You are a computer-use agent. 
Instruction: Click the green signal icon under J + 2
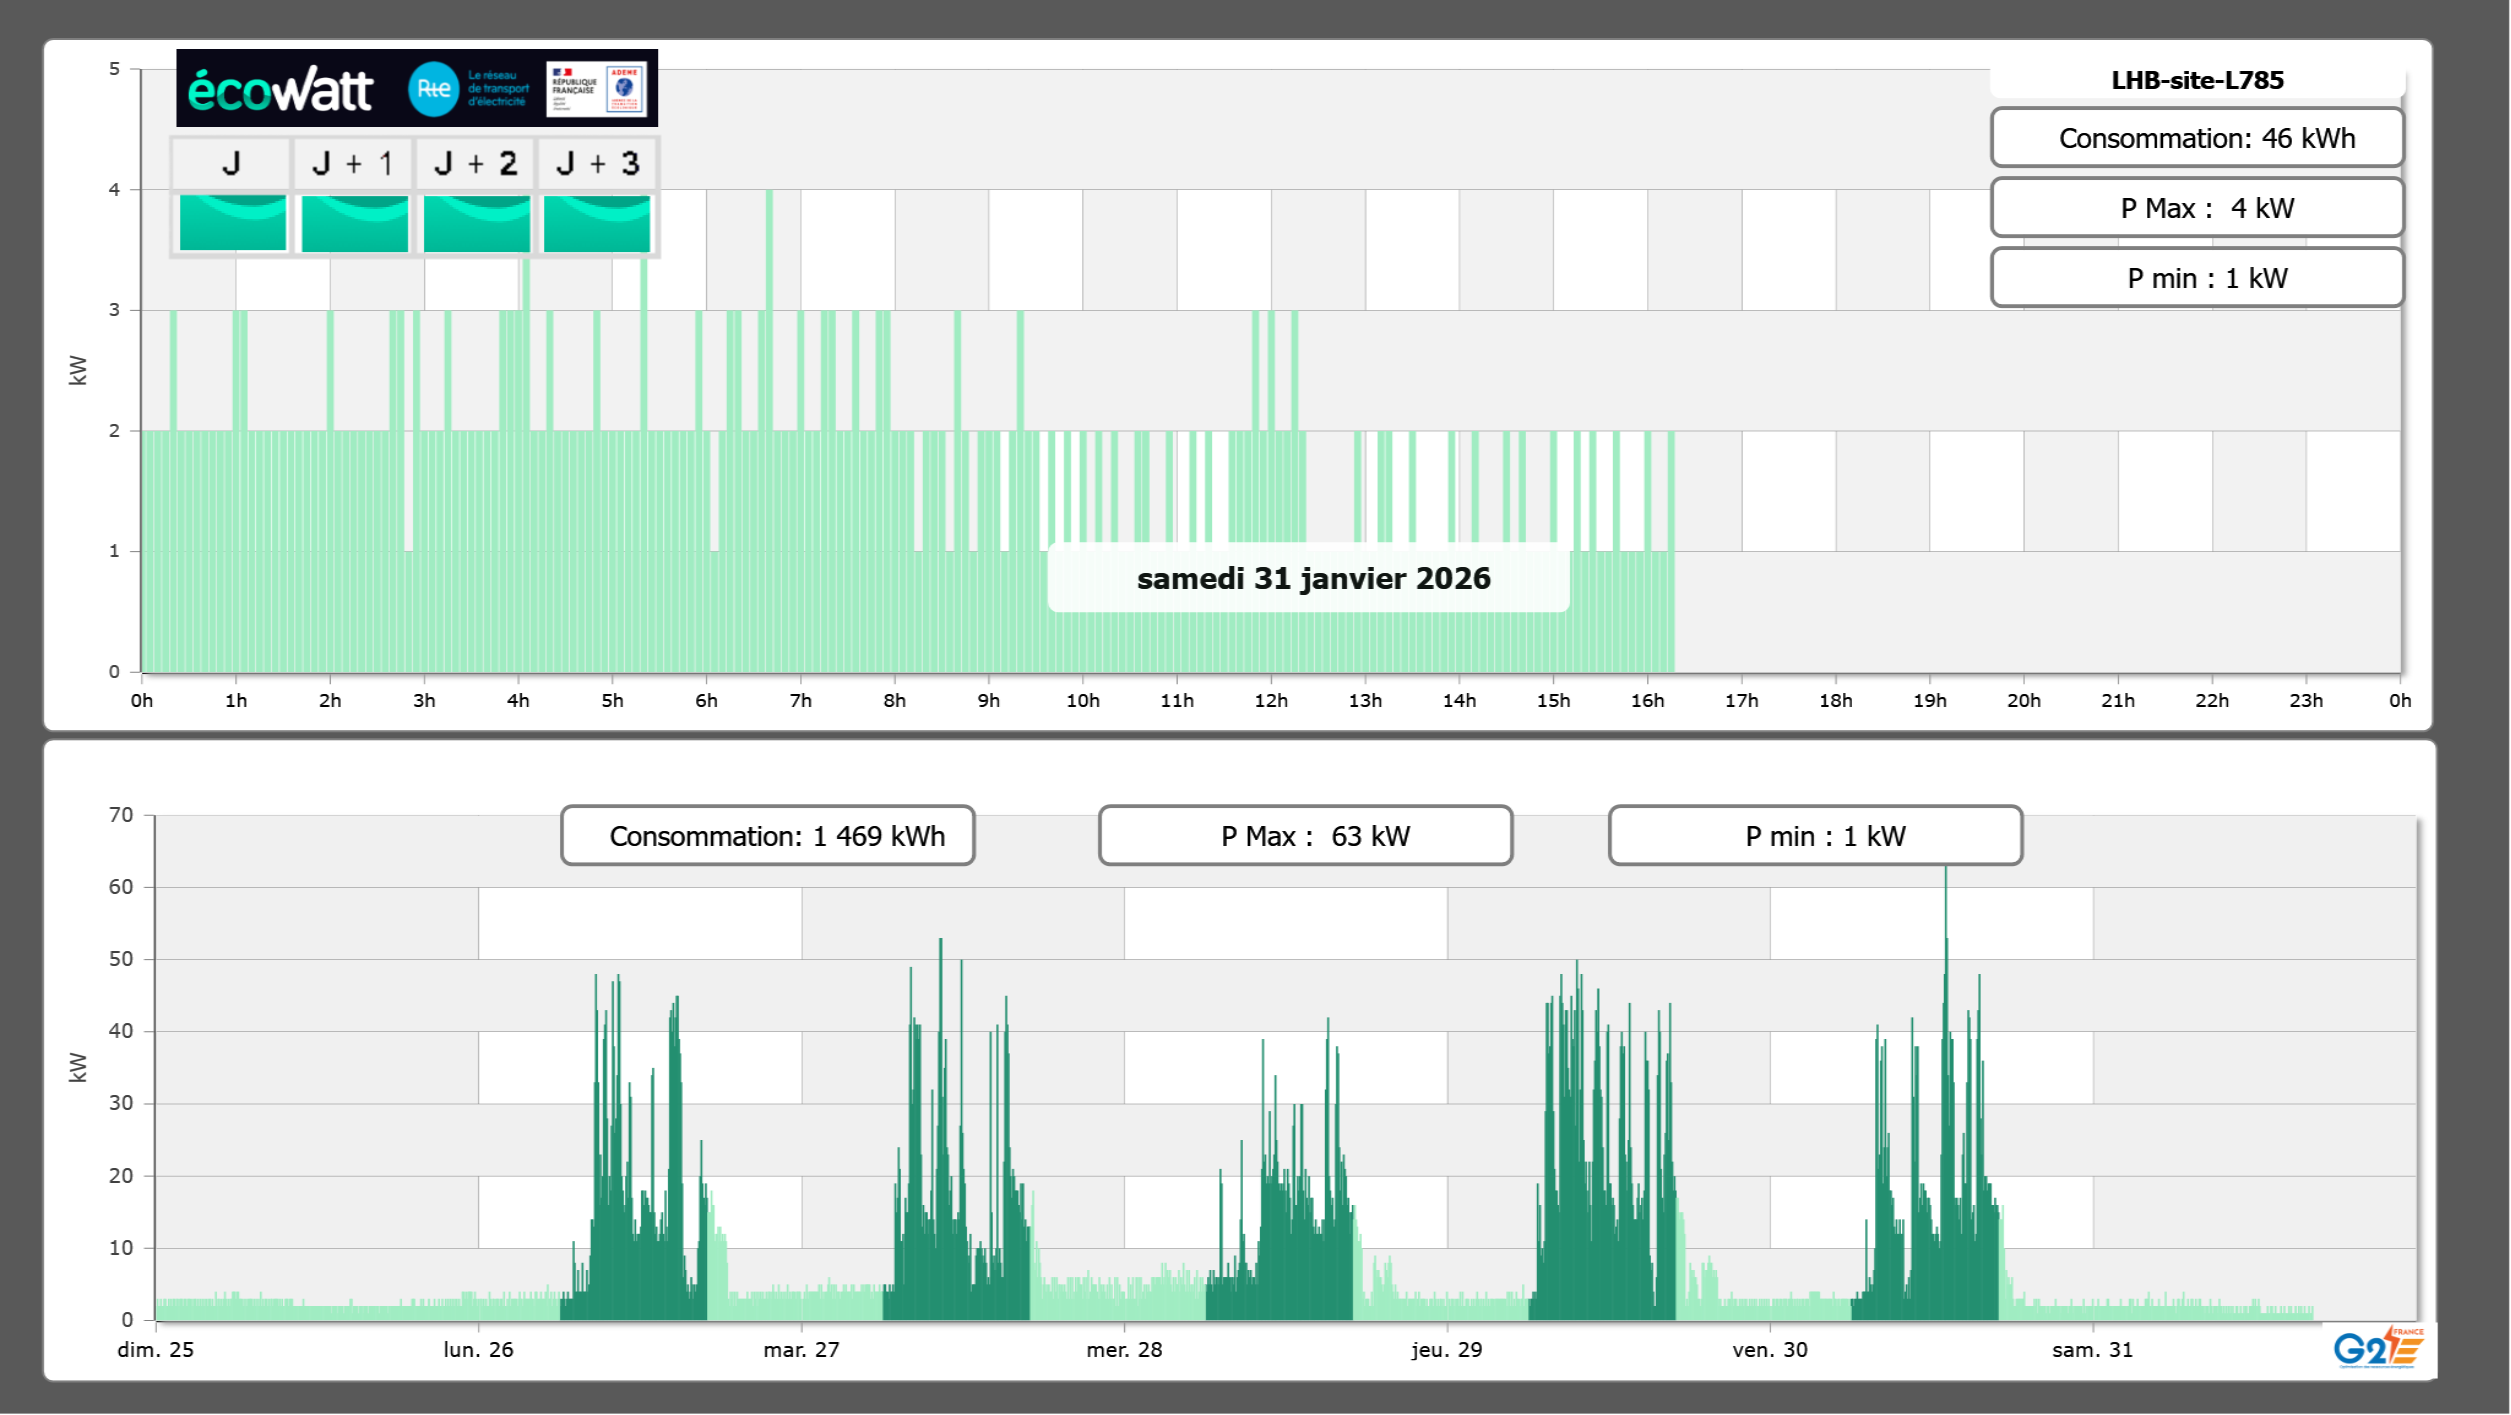point(476,223)
